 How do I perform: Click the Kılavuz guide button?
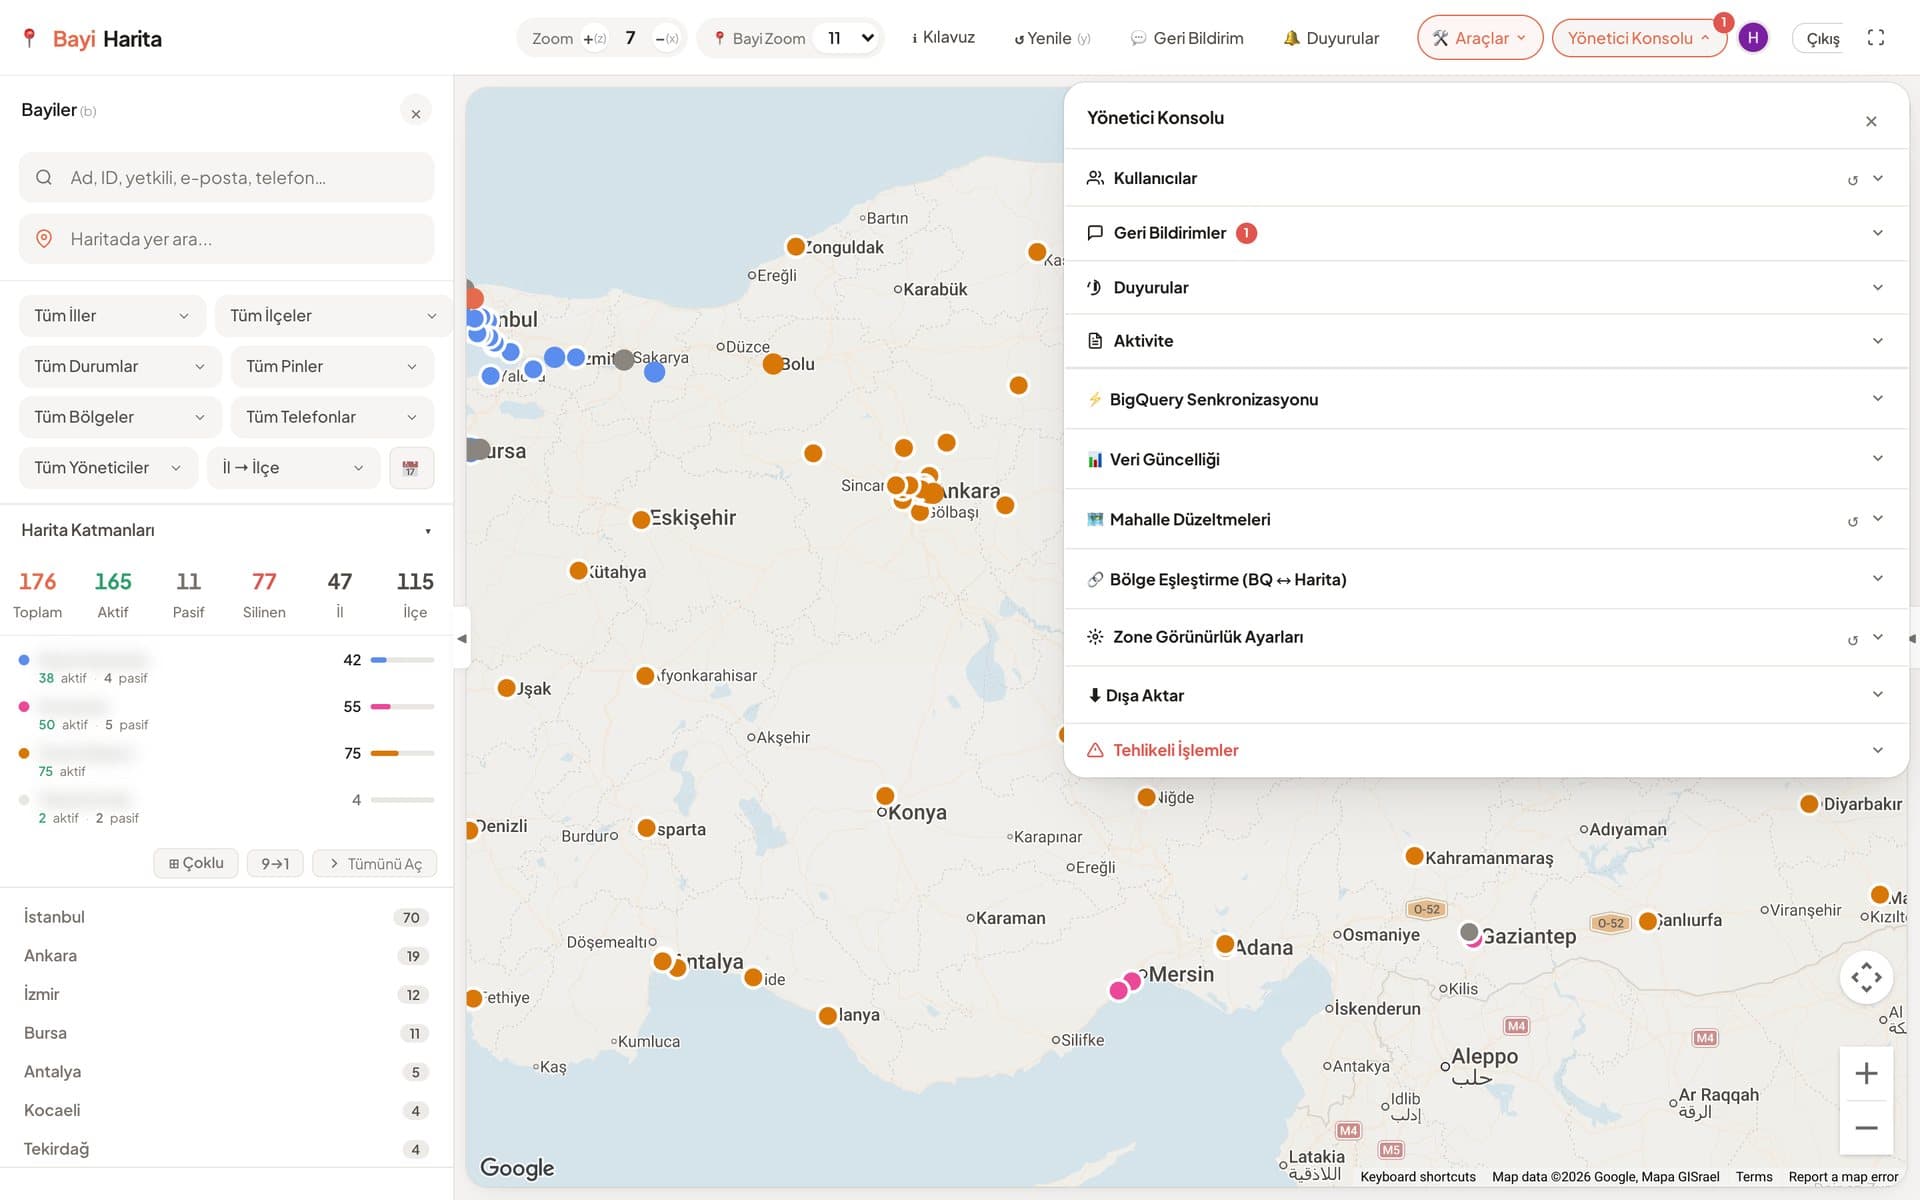click(x=943, y=38)
